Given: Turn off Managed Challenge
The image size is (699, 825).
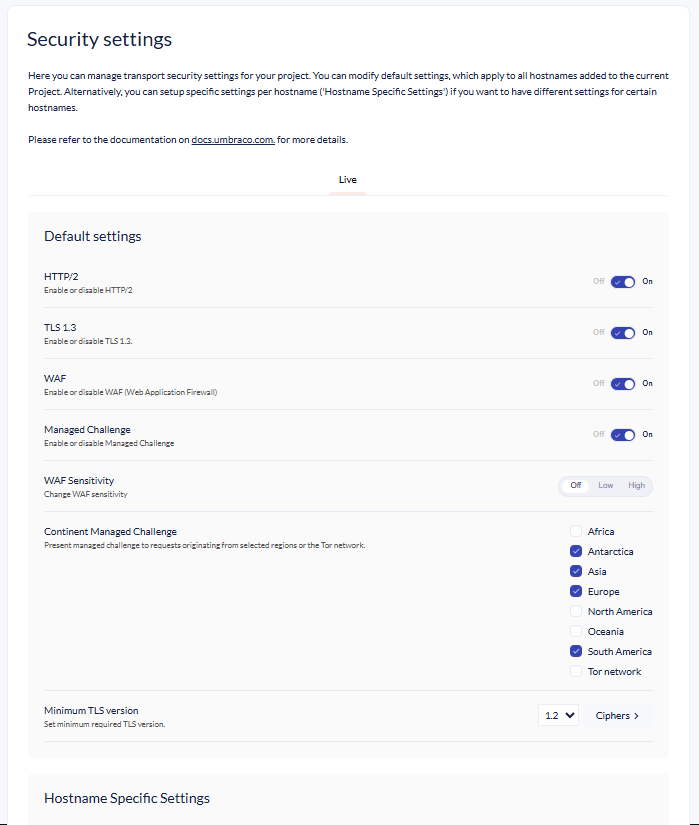Looking at the screenshot, I should [622, 434].
